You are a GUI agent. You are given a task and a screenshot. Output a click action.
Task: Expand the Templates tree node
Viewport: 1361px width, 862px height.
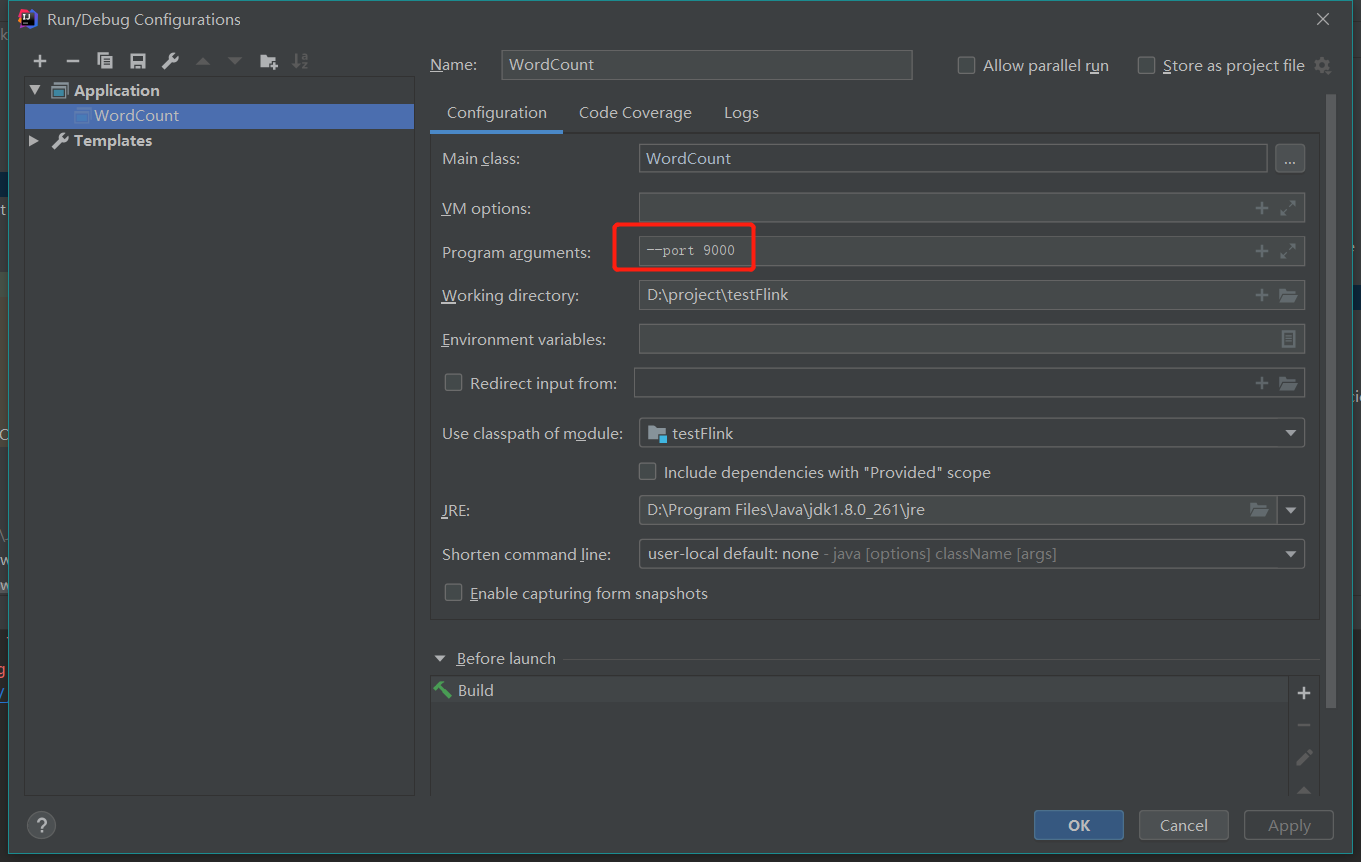click(34, 141)
